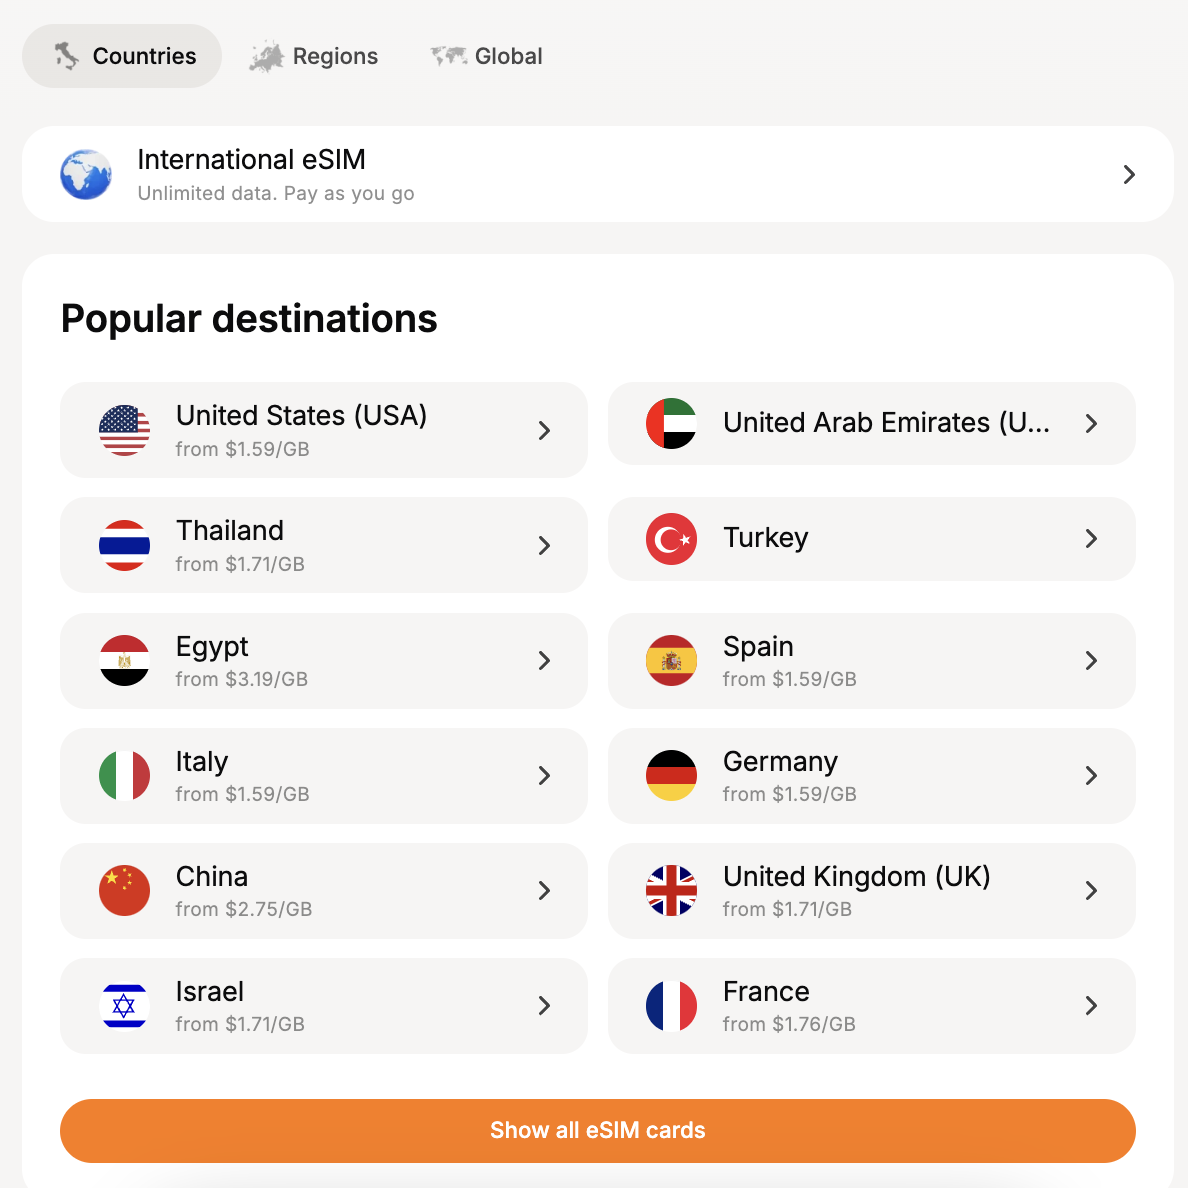Viewport: 1188px width, 1188px height.
Task: Switch to the Regions tab
Action: (x=314, y=56)
